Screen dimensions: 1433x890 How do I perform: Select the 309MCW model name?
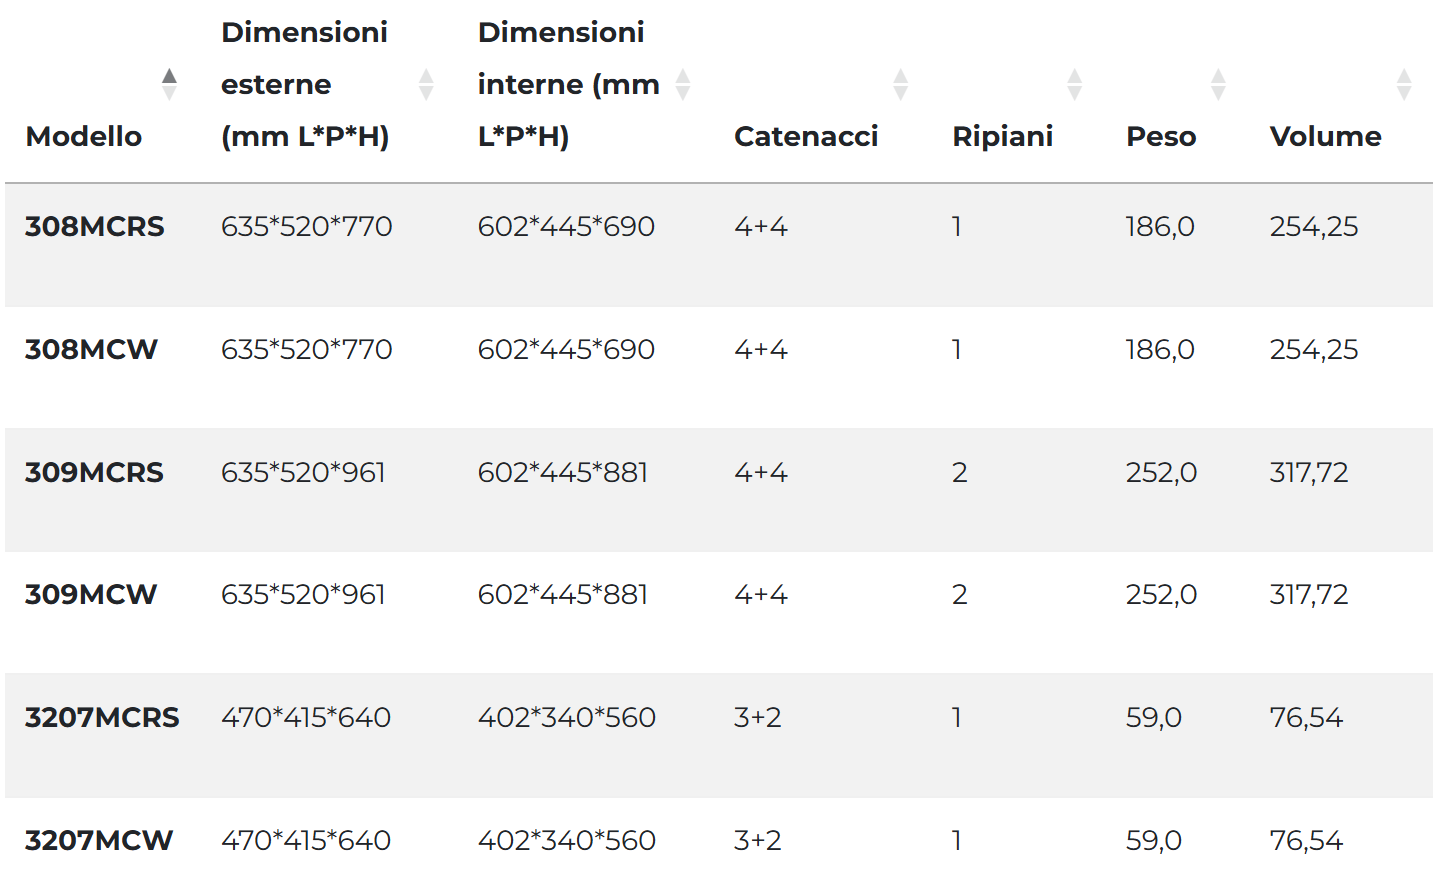click(91, 594)
